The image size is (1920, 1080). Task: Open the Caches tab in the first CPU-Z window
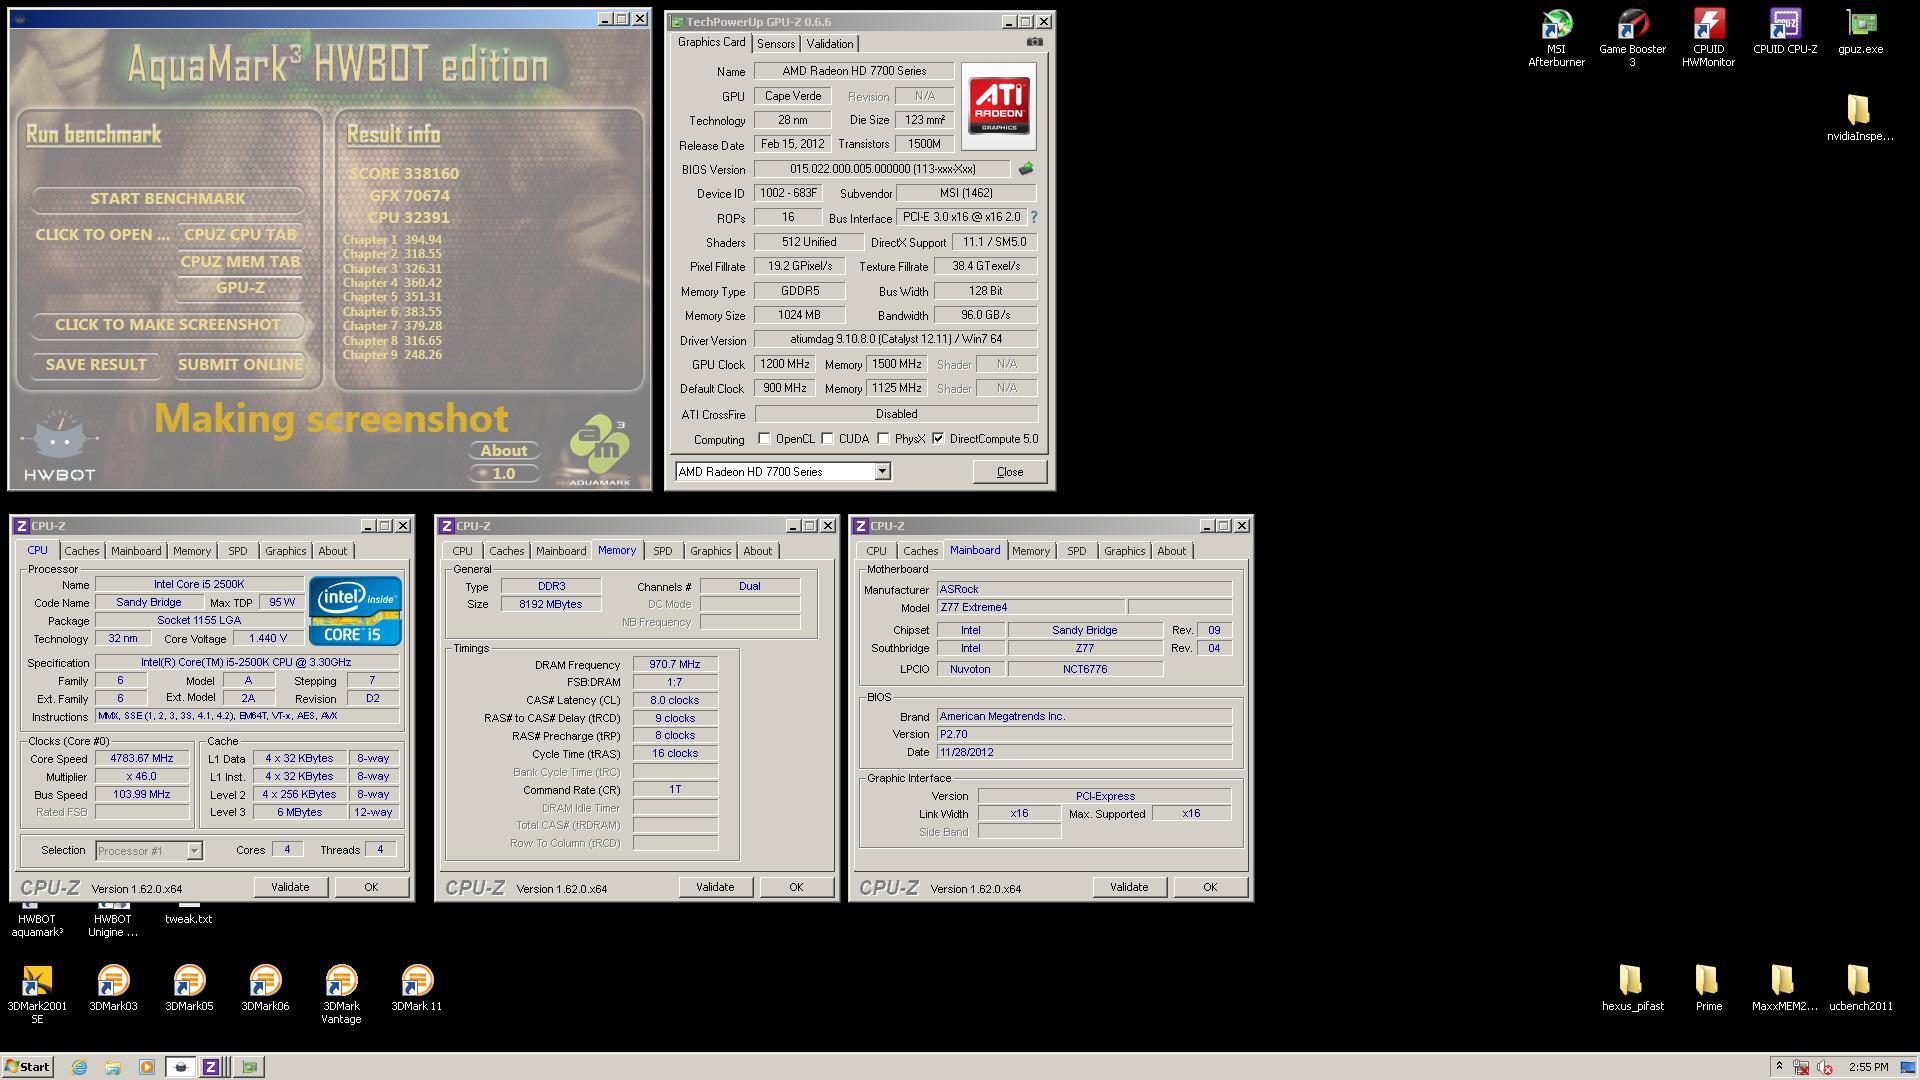pyautogui.click(x=82, y=551)
